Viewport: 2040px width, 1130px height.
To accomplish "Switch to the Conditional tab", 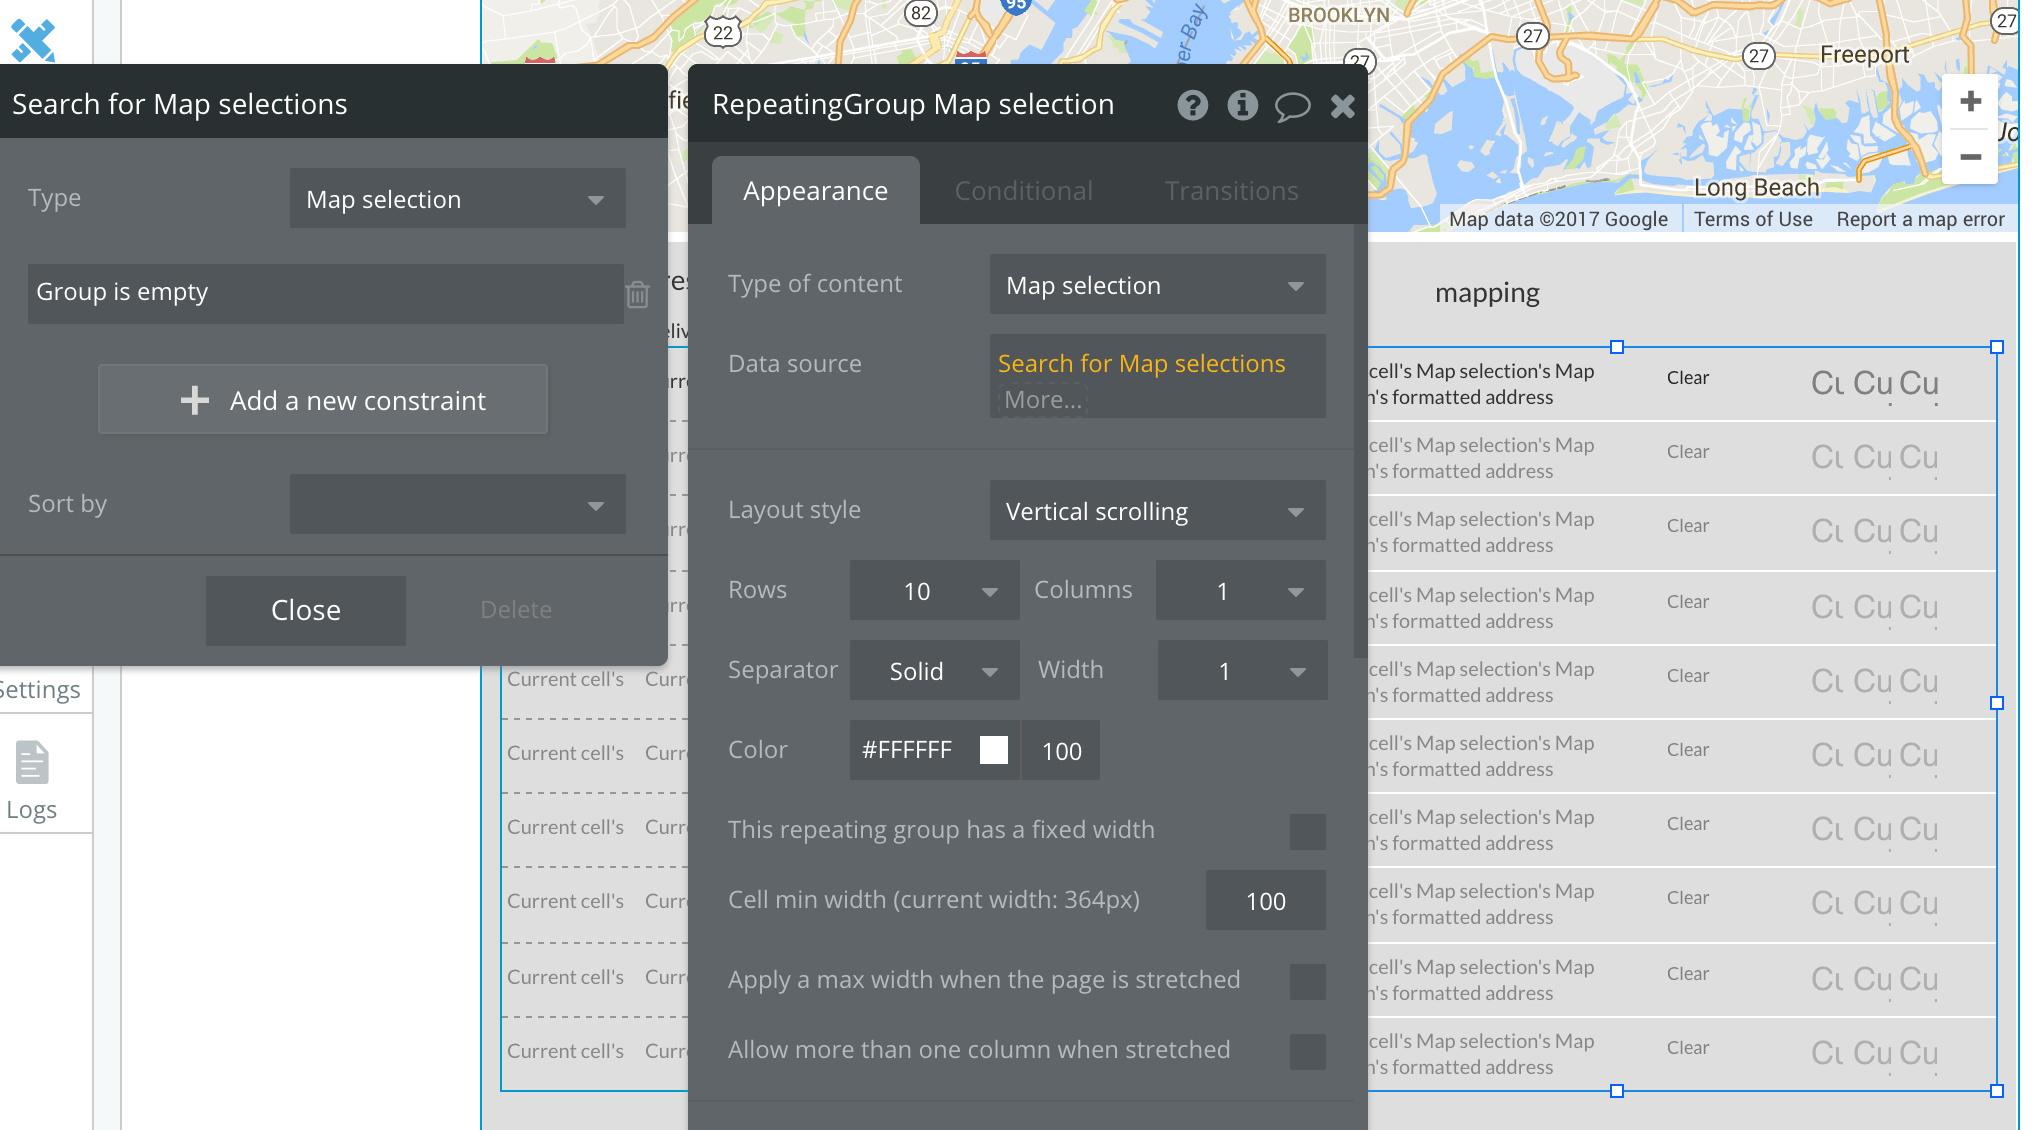I will (x=1023, y=191).
